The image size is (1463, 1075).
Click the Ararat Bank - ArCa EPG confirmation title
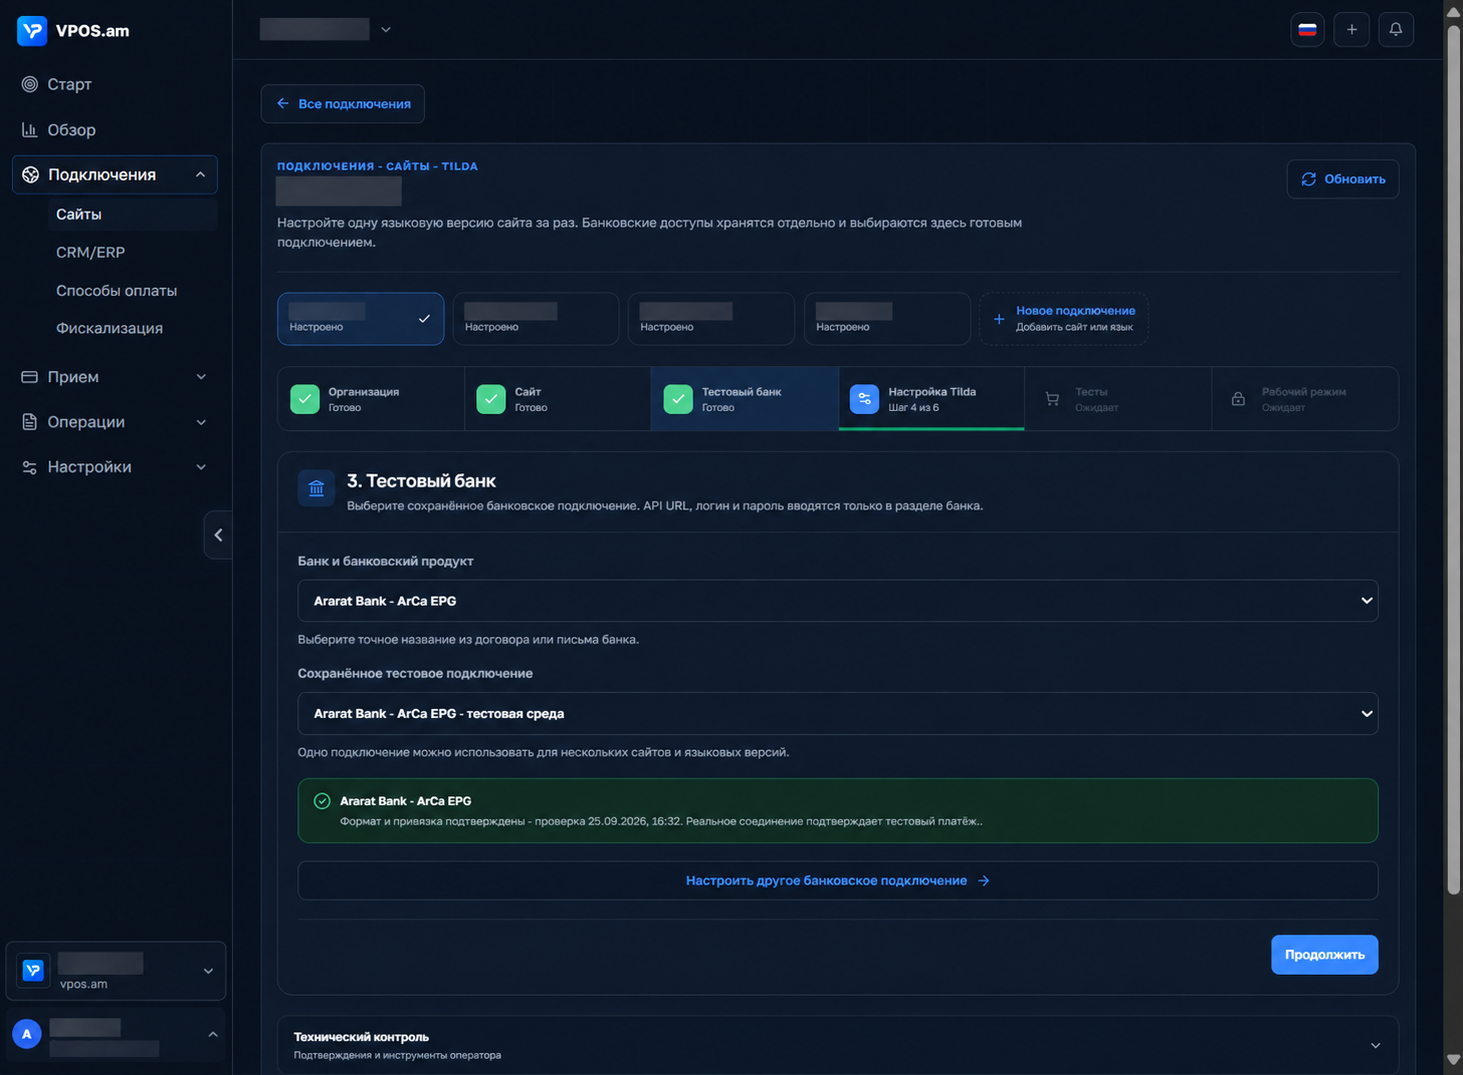[405, 801]
